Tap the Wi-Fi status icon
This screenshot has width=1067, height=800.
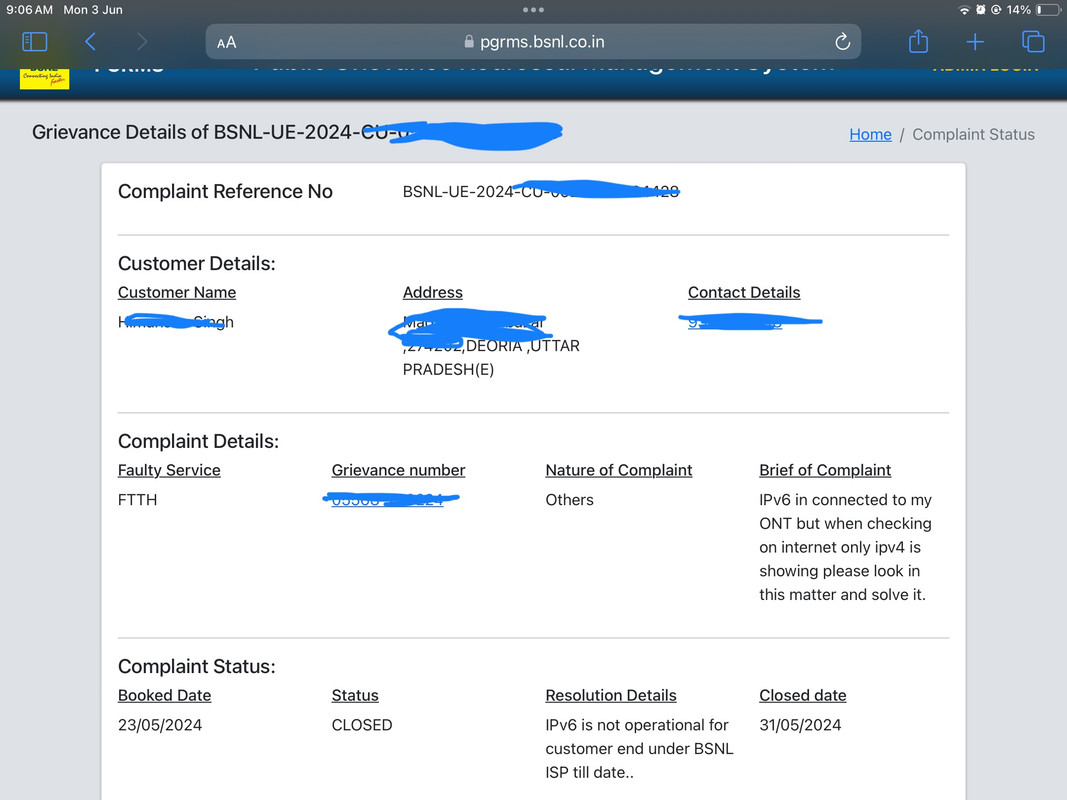pyautogui.click(x=964, y=10)
